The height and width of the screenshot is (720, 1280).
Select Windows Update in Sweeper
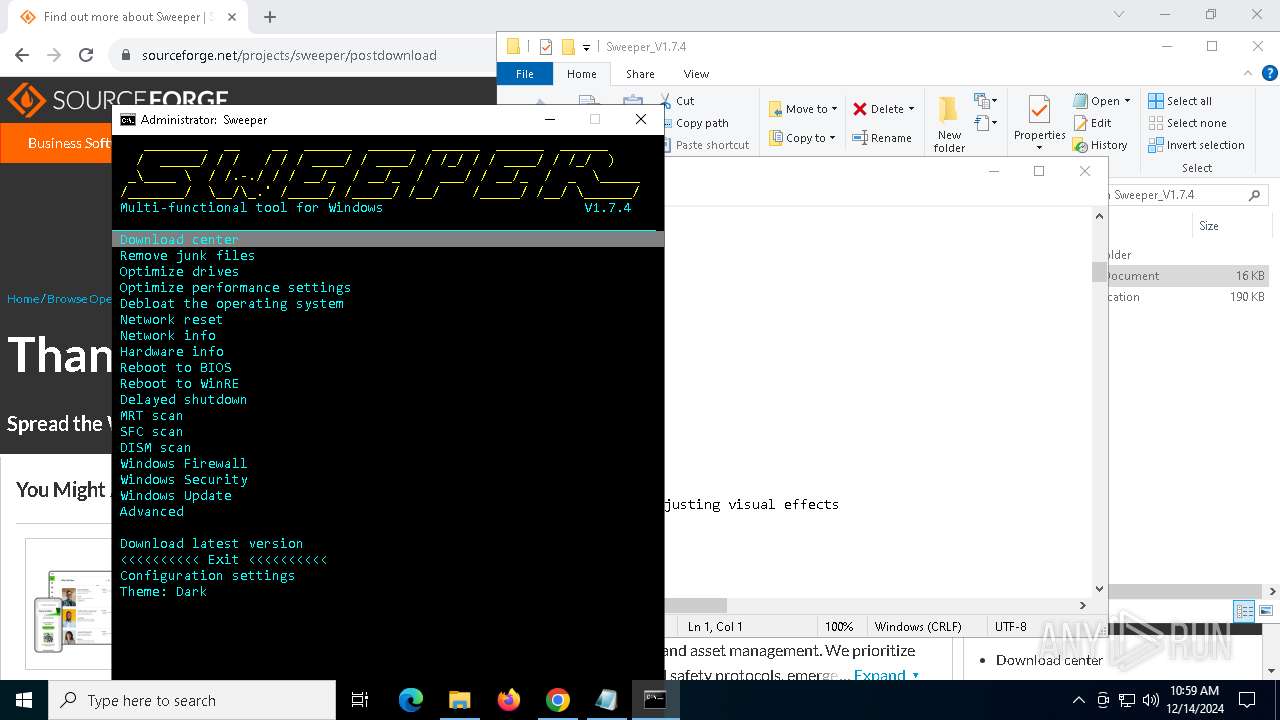tap(175, 496)
